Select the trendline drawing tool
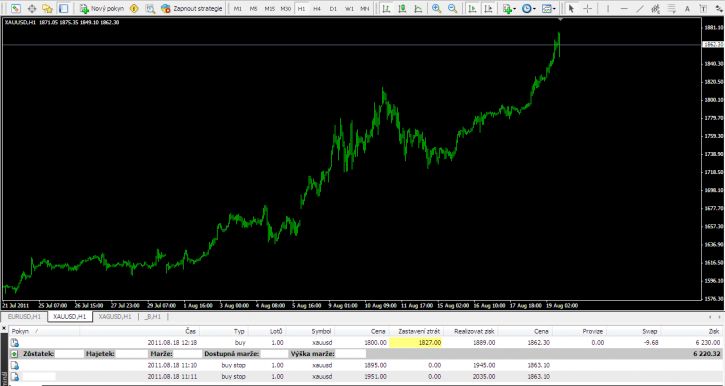The image size is (725, 386). (x=639, y=8)
